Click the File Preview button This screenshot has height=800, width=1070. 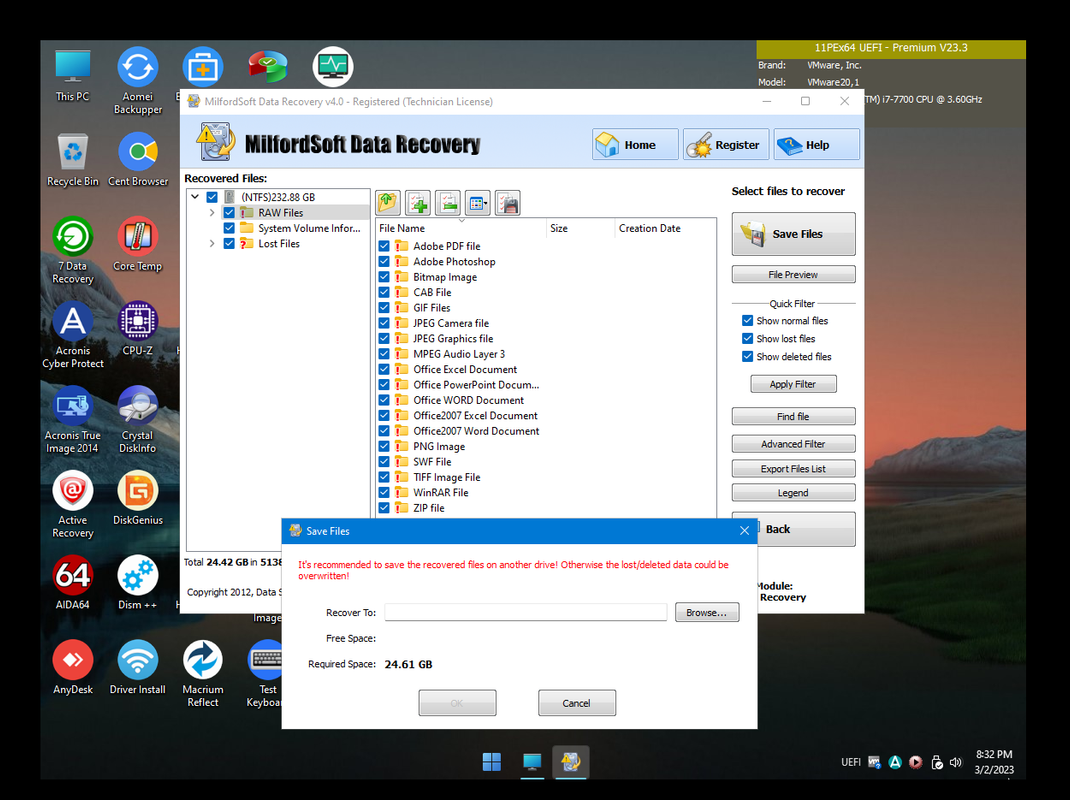coord(793,274)
